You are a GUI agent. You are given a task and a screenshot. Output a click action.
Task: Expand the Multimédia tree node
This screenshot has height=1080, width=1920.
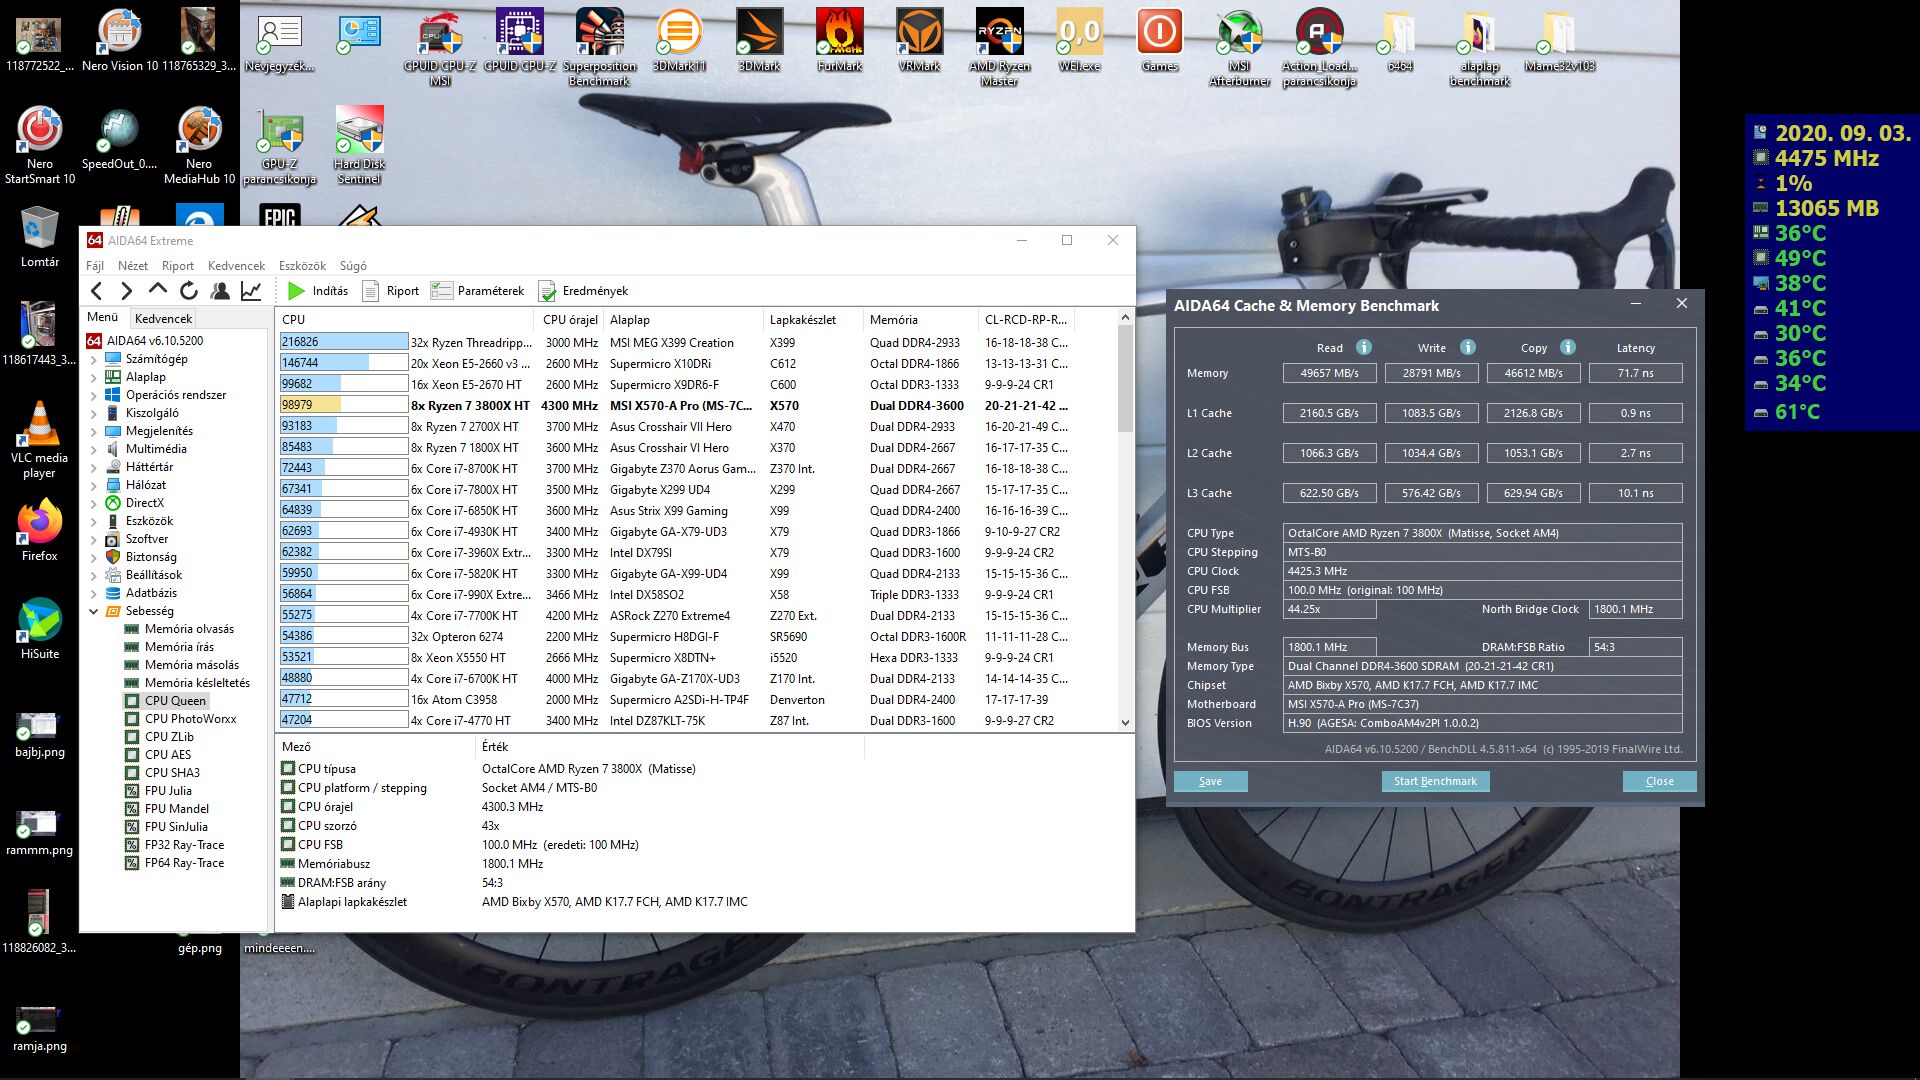[94, 449]
